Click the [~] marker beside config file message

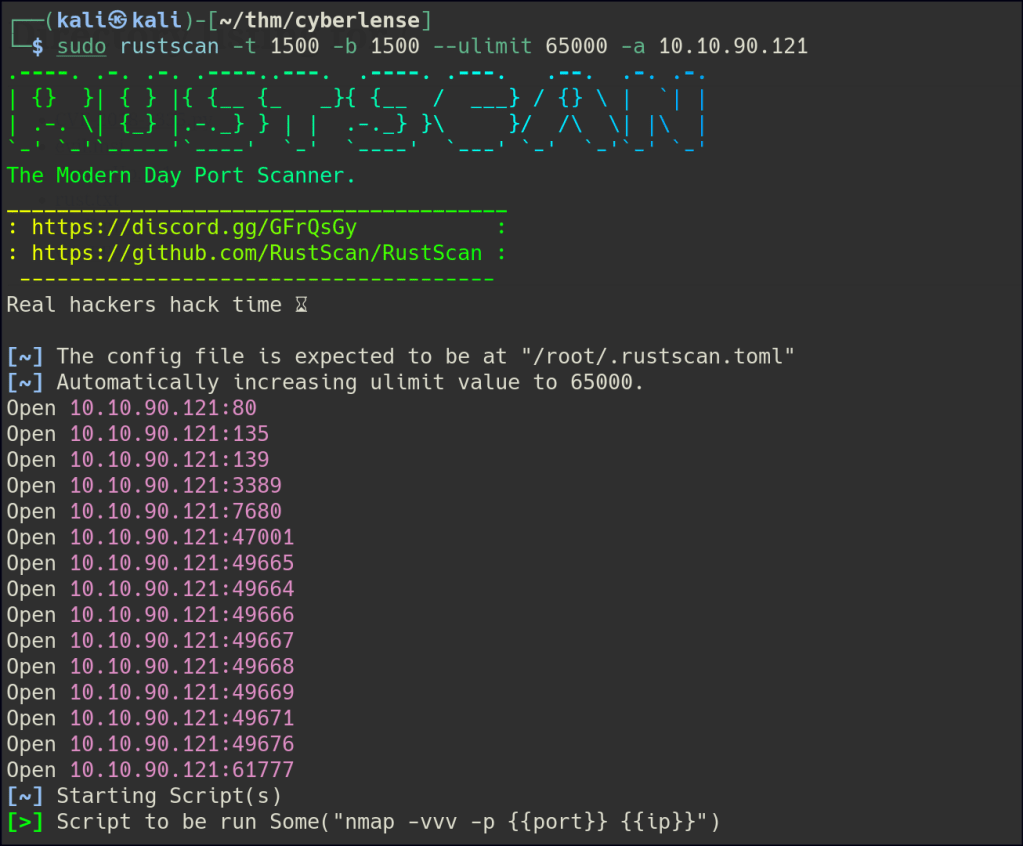24,356
